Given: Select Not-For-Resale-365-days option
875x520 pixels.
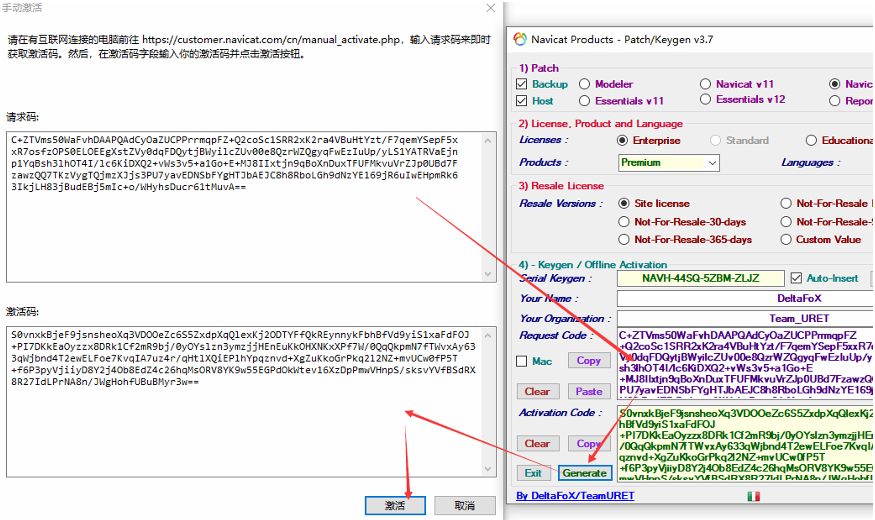Looking at the screenshot, I should coord(624,239).
